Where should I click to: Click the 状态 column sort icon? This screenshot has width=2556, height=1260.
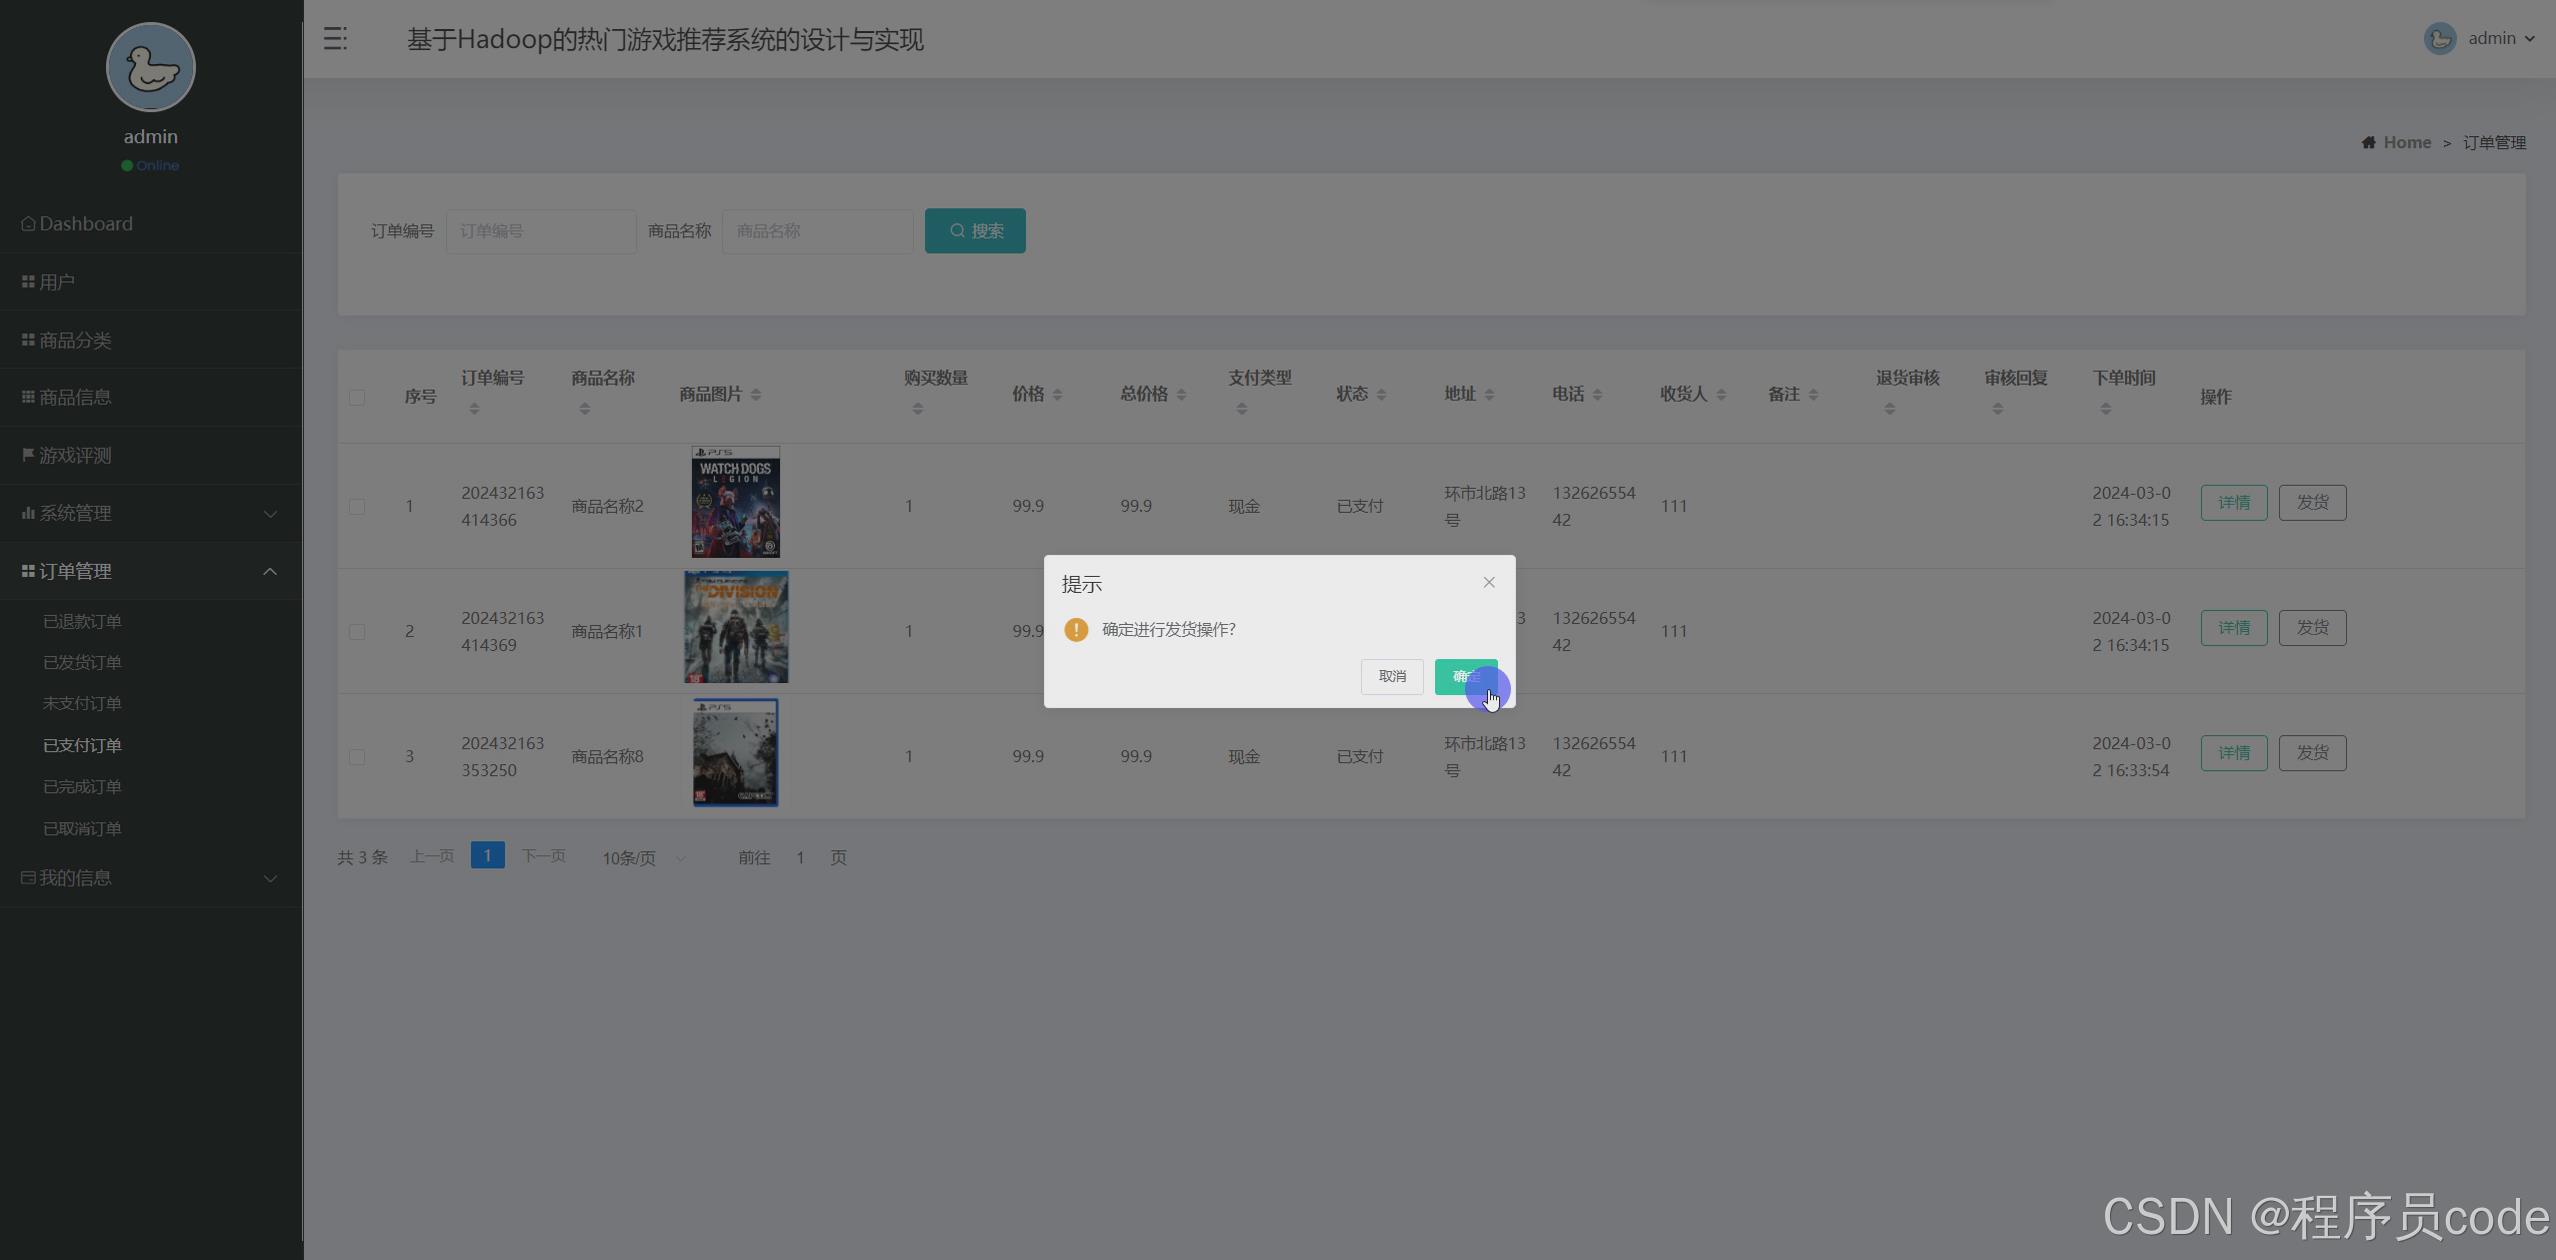(x=1381, y=395)
